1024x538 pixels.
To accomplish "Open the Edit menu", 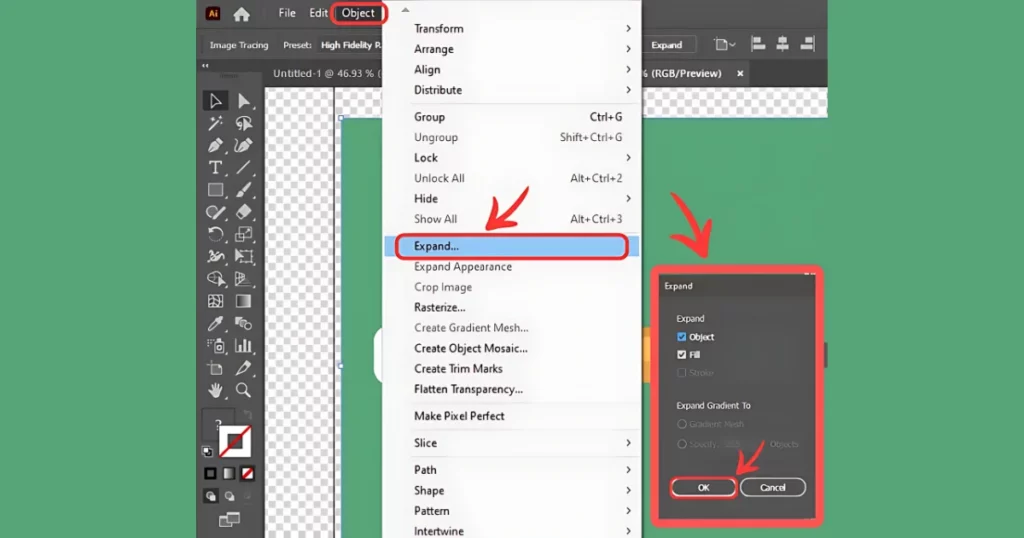I will coord(318,13).
